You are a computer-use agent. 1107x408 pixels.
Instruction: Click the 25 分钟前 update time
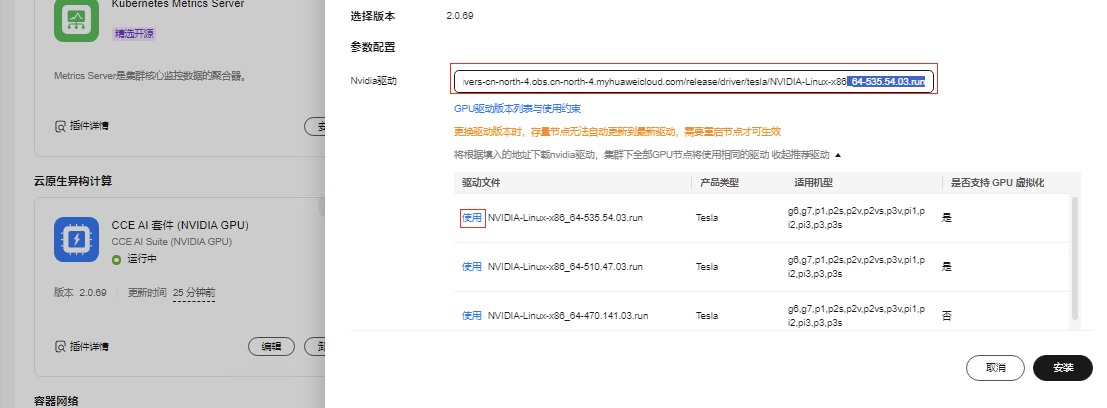click(x=194, y=292)
